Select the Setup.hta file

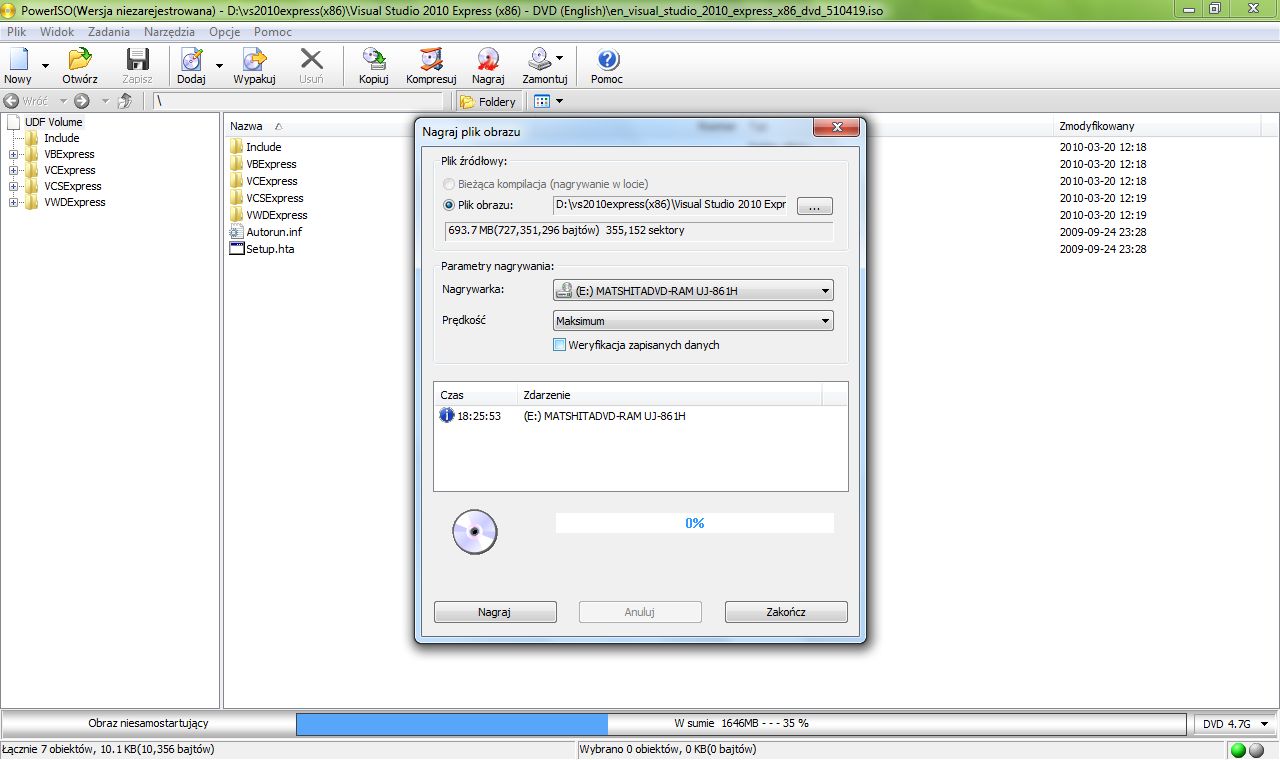click(261, 249)
